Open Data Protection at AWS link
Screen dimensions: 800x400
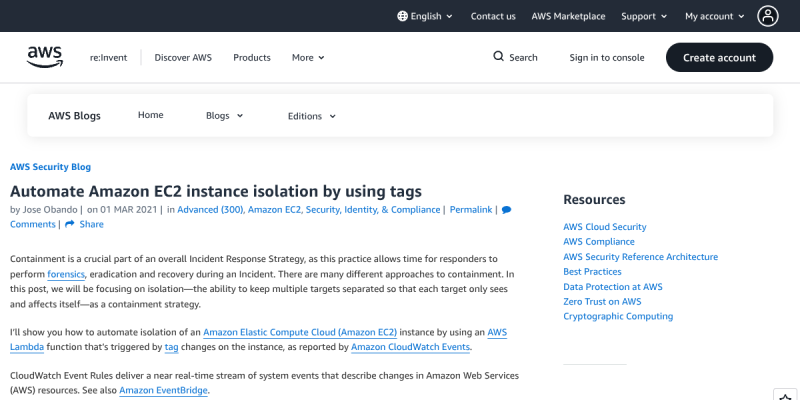[x=613, y=287]
